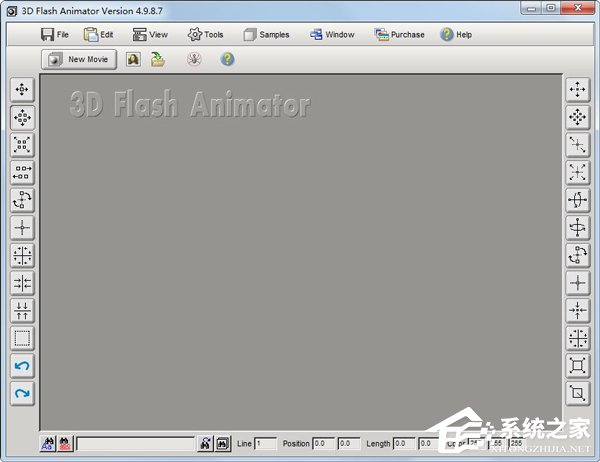Click the New Movie button
The height and width of the screenshot is (462, 600).
coord(79,59)
